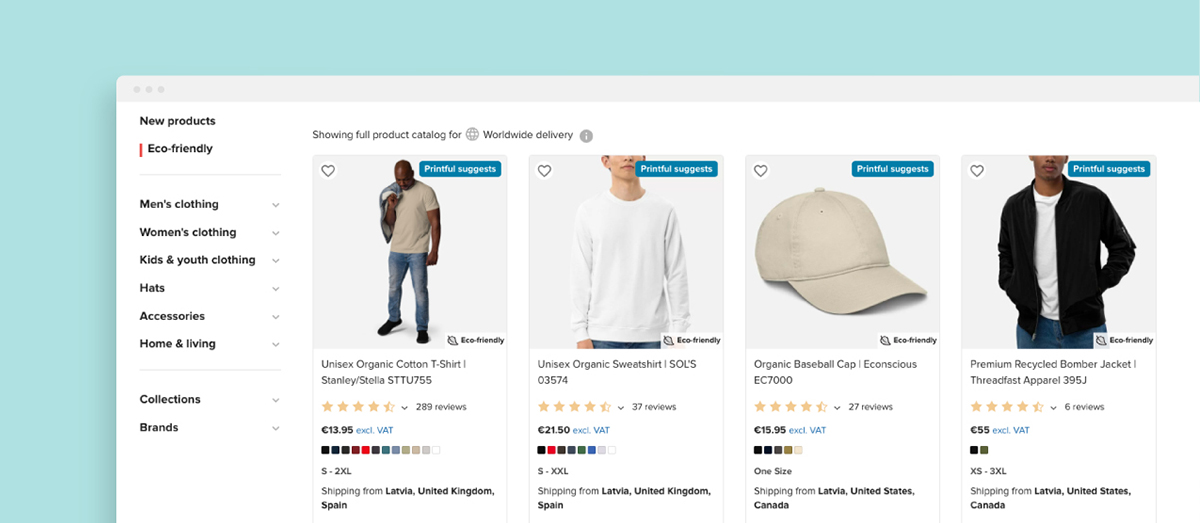
Task: Click excl. VAT next to €55
Action: click(x=1011, y=431)
